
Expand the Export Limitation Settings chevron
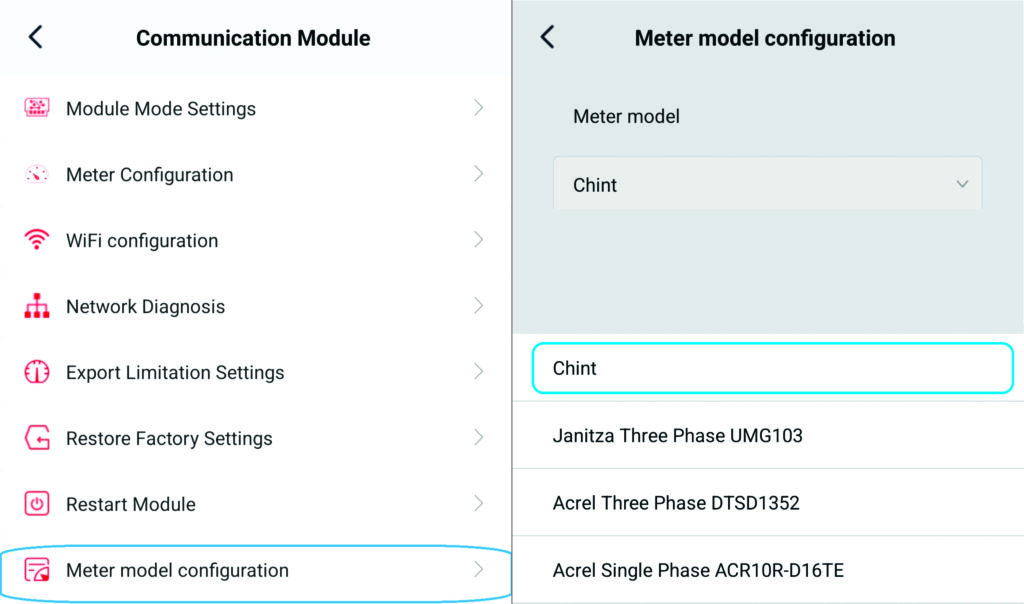[479, 372]
